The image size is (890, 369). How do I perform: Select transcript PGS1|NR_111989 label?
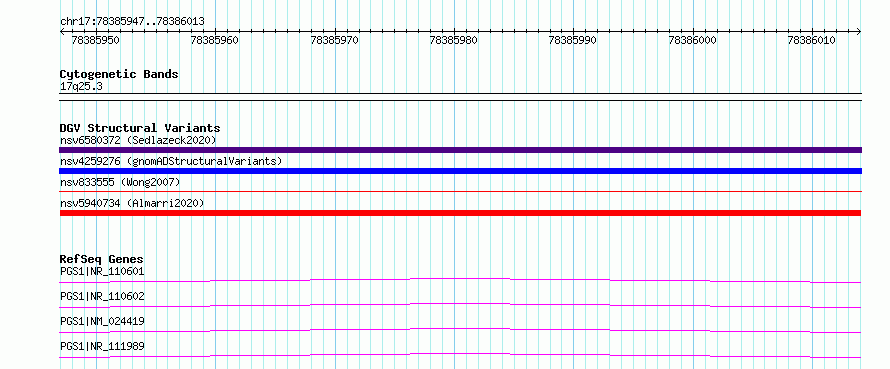tap(102, 346)
